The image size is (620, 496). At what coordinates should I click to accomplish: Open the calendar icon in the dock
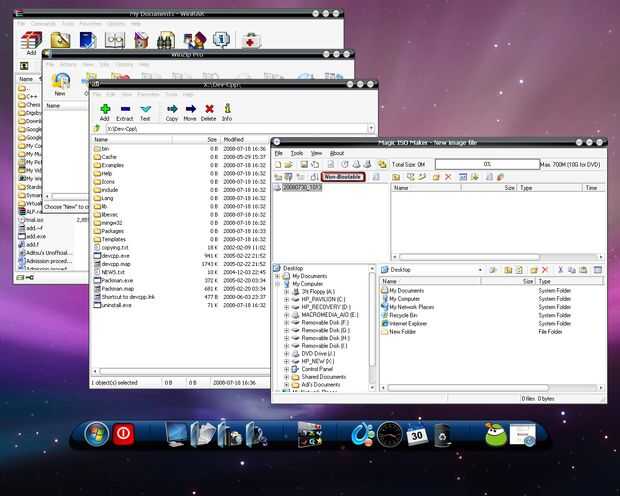(417, 434)
